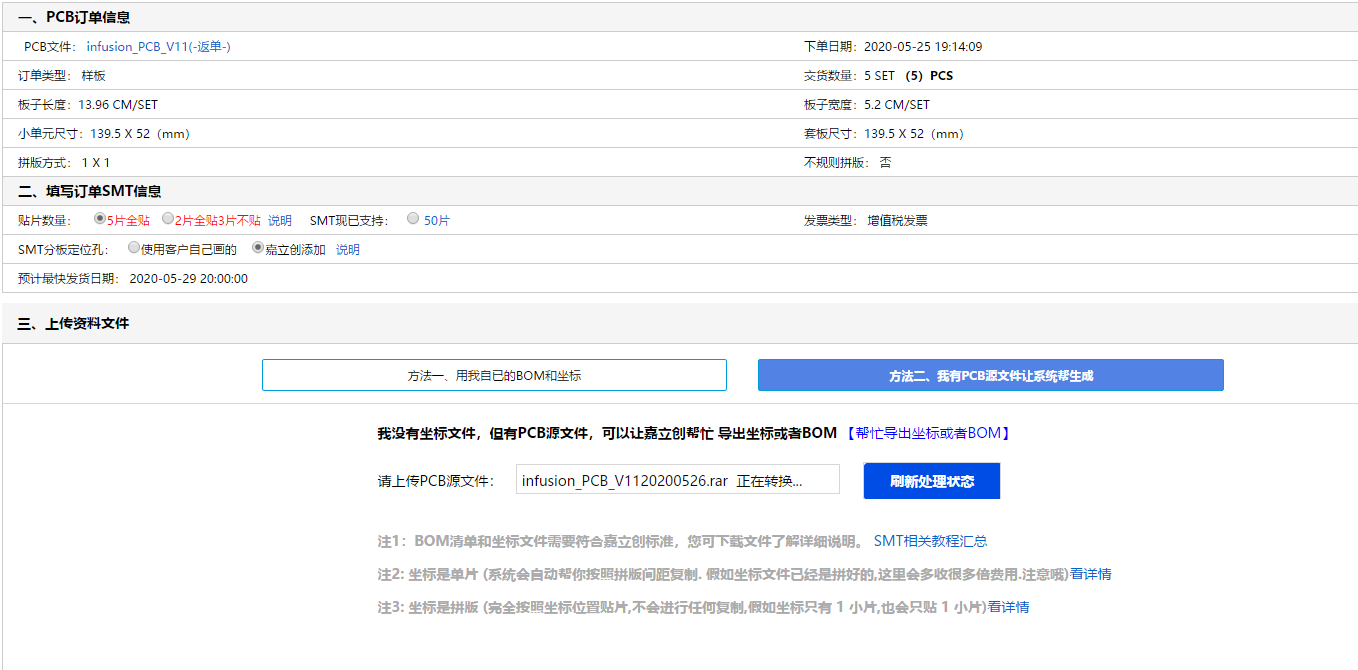Select the 嘉立创添加 positioning hole option

(257, 248)
